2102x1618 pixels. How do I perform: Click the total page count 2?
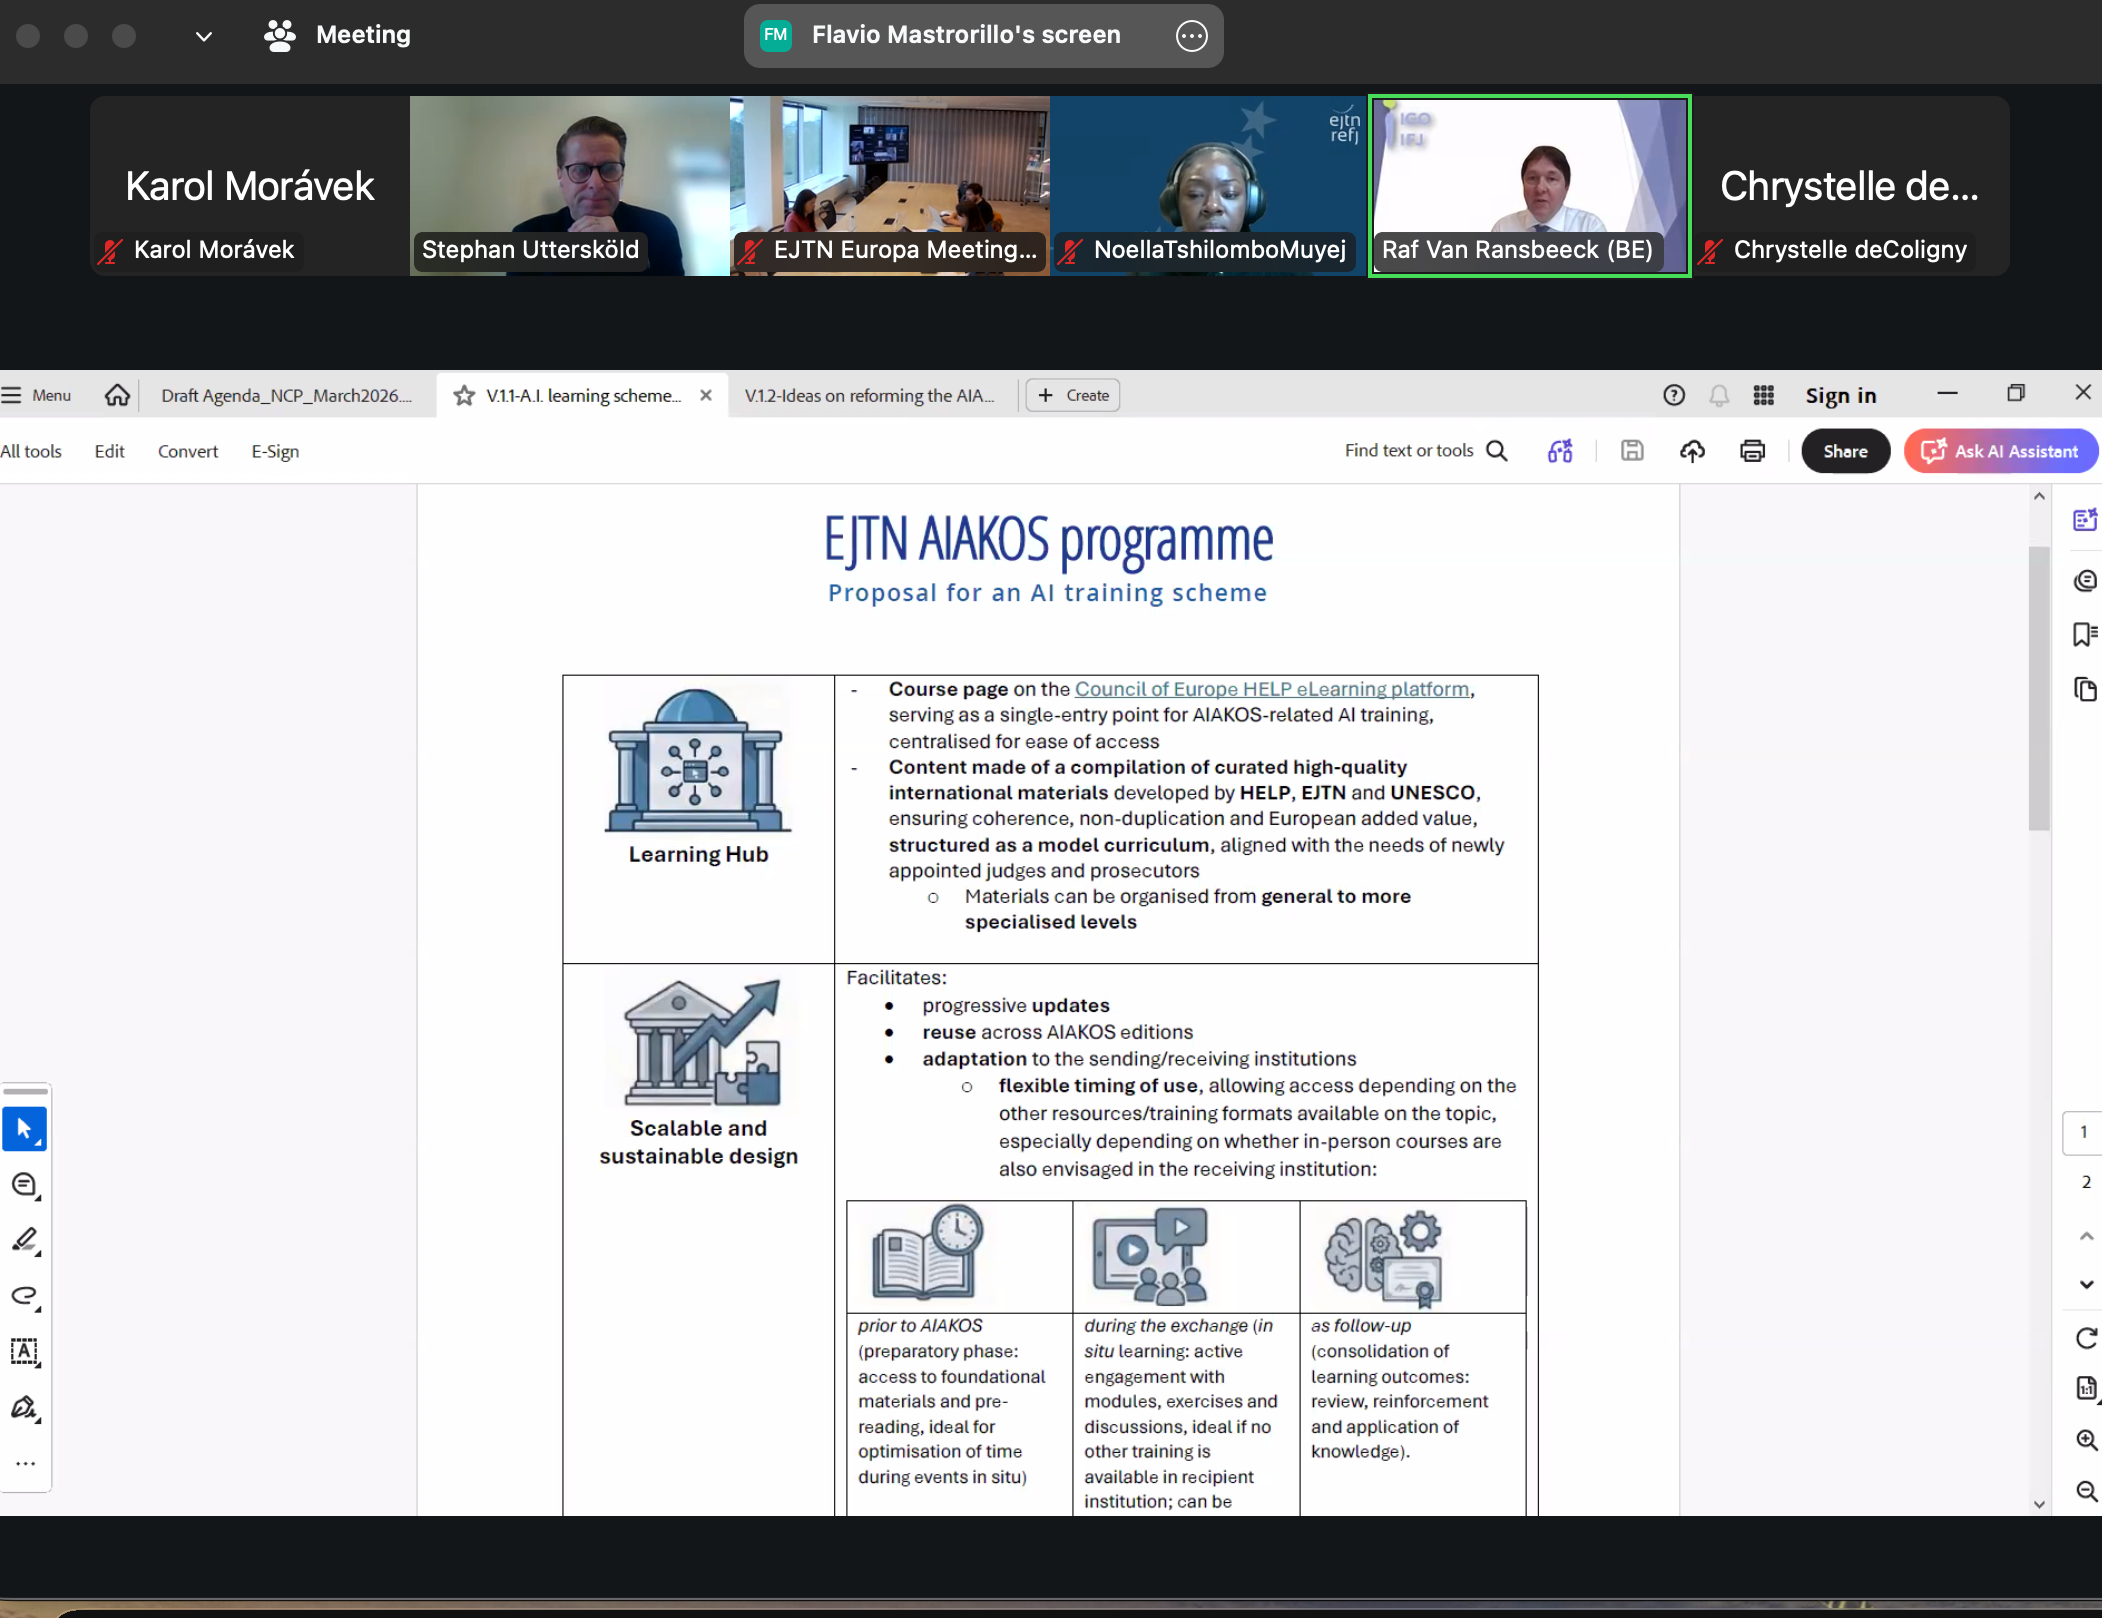(2086, 1182)
